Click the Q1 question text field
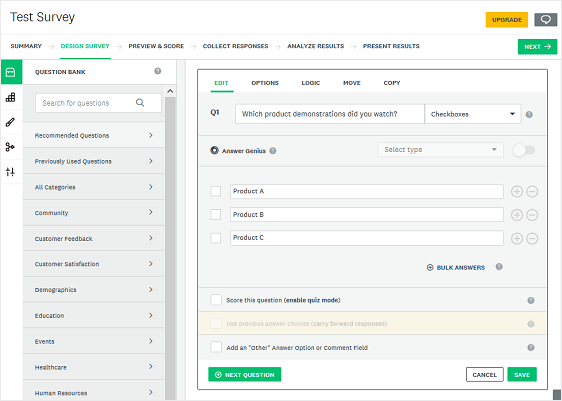Image resolution: width=562 pixels, height=401 pixels. (330, 114)
